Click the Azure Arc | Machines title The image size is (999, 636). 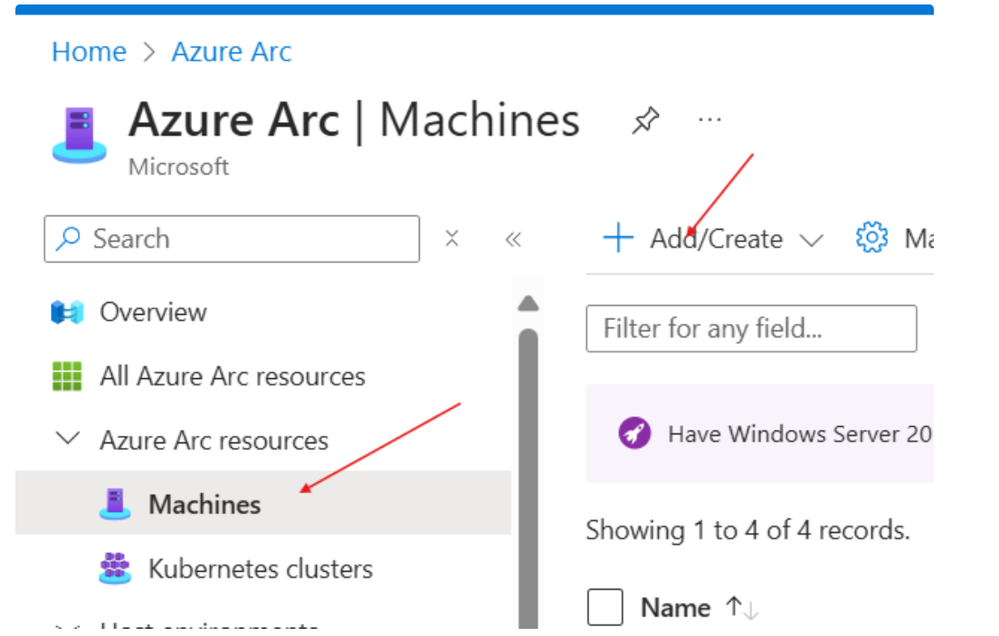(x=354, y=120)
